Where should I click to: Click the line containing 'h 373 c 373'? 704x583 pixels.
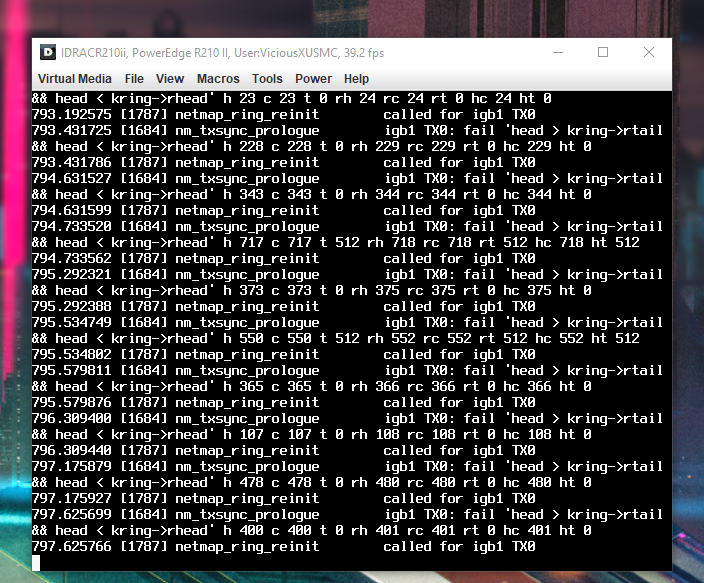(312, 291)
